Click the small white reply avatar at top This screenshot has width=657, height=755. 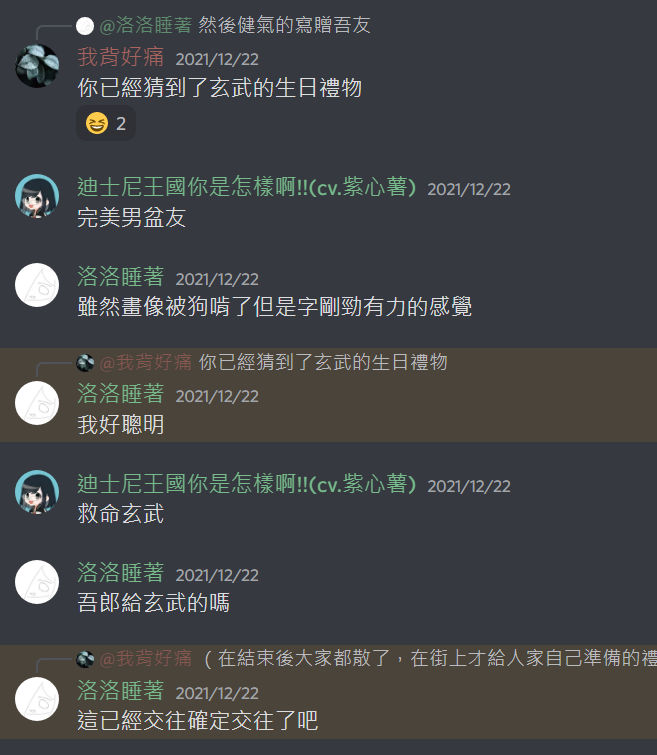coord(85,26)
